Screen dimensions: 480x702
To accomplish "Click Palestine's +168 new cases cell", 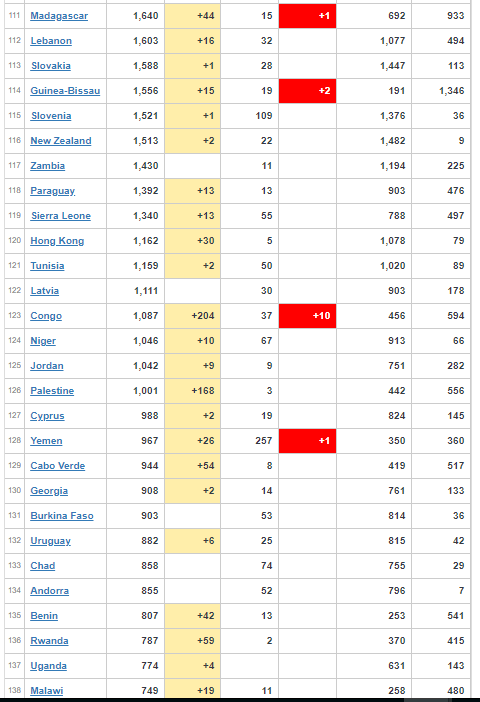I will click(193, 391).
